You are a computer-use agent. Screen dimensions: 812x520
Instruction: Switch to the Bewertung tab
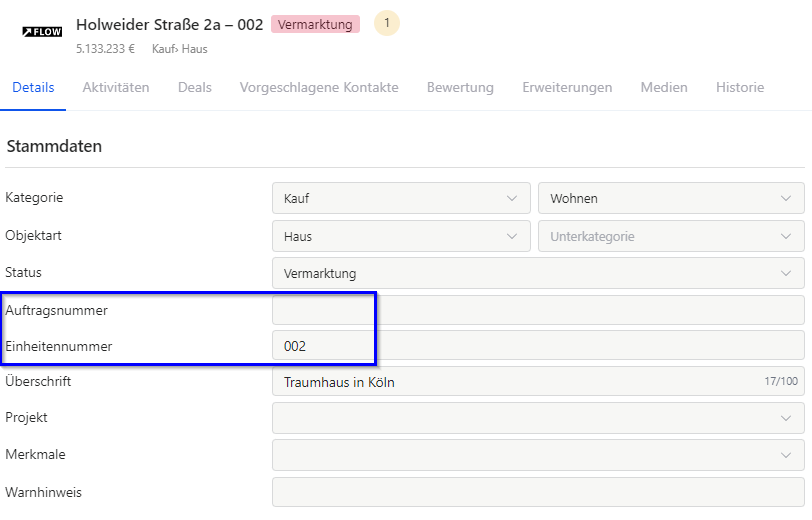(460, 88)
